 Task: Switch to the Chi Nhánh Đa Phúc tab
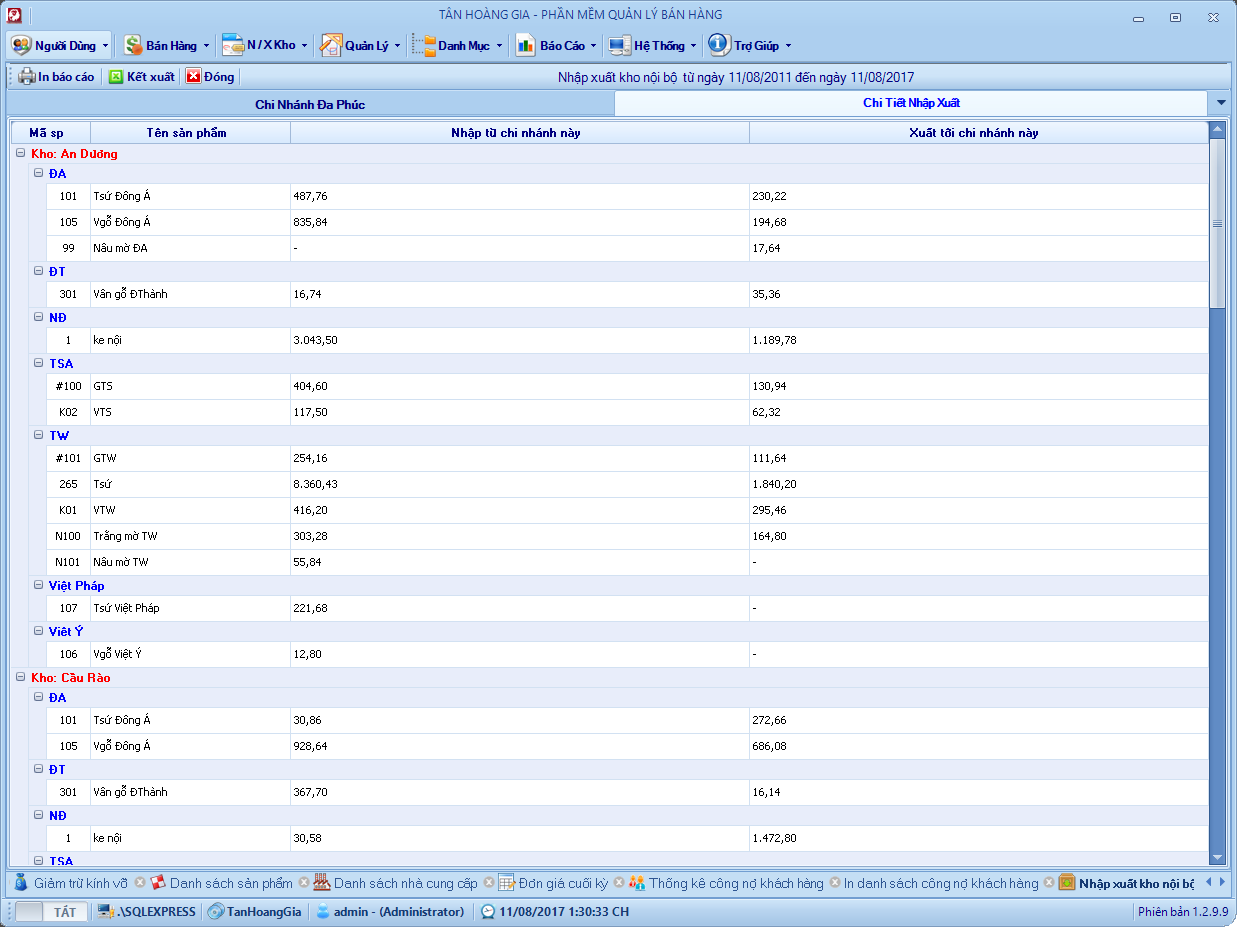pos(310,104)
